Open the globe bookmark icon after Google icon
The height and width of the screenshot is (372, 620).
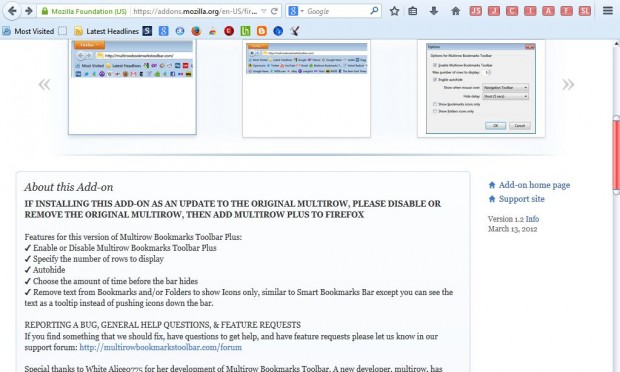point(180,31)
